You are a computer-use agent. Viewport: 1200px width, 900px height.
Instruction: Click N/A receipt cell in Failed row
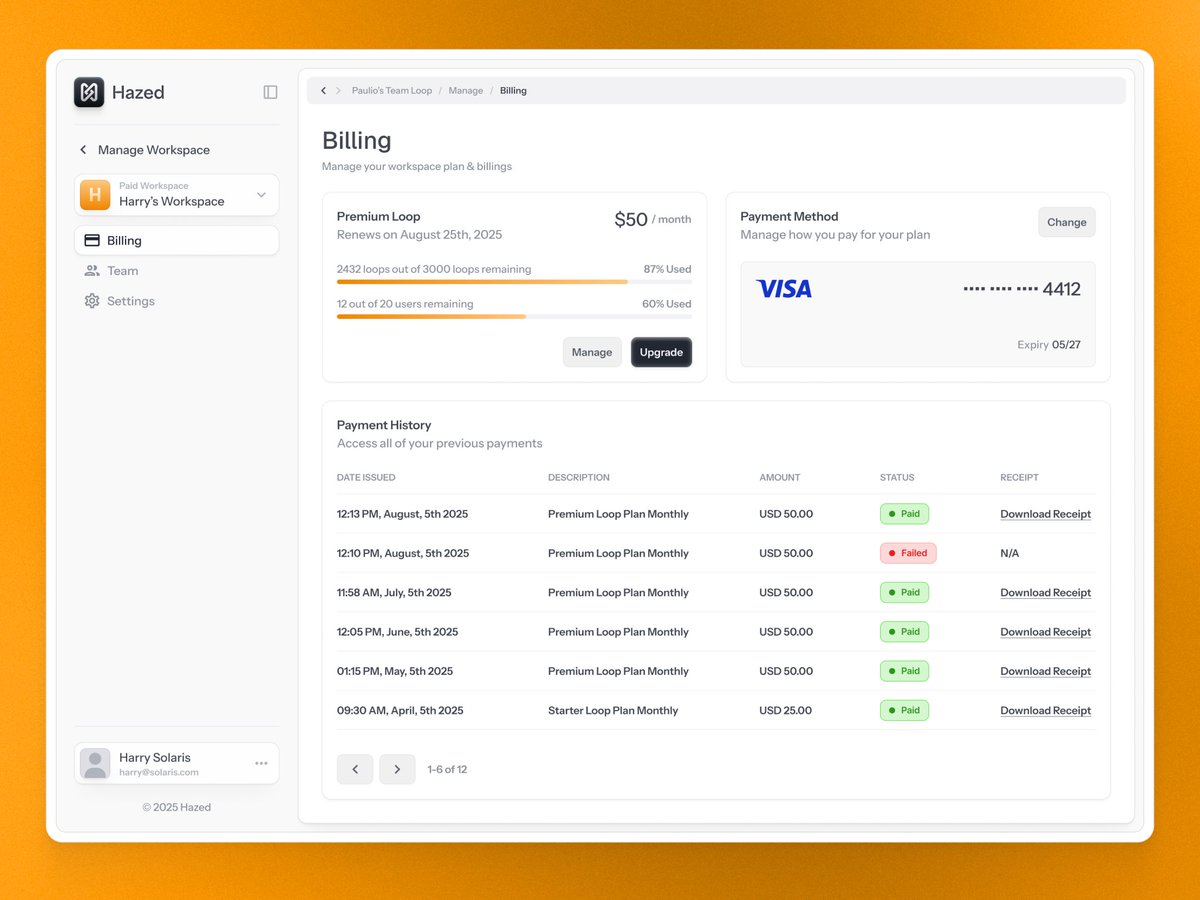[x=1010, y=553]
